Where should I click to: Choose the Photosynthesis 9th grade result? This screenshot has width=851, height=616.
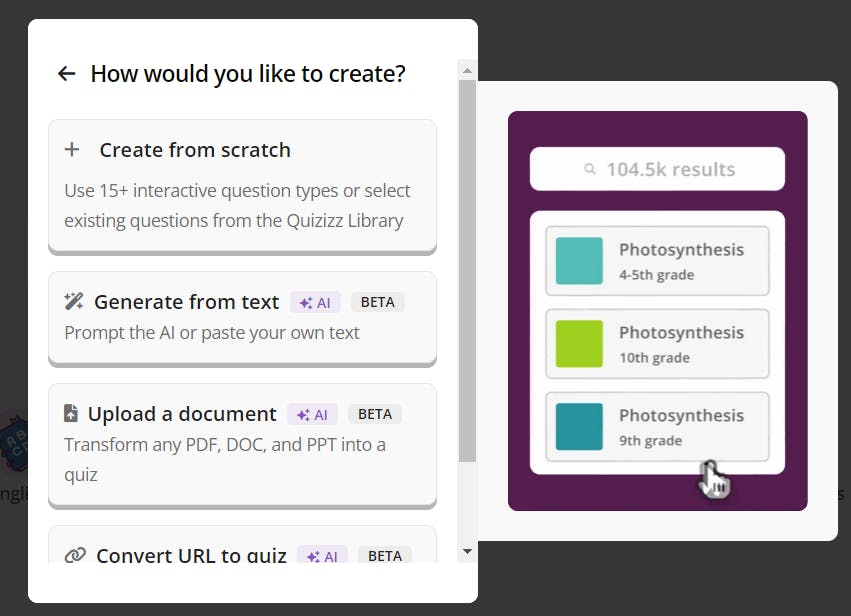[657, 427]
